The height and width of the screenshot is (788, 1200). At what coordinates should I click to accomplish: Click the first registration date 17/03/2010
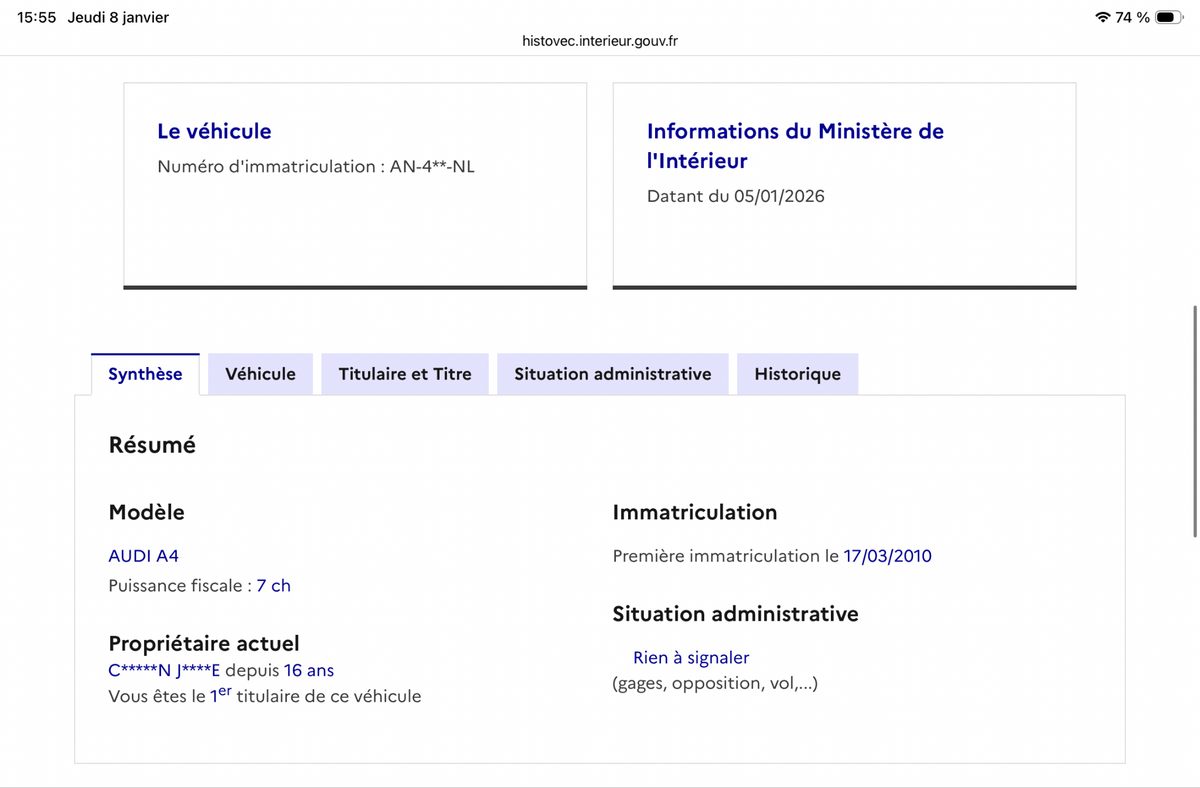(x=887, y=556)
